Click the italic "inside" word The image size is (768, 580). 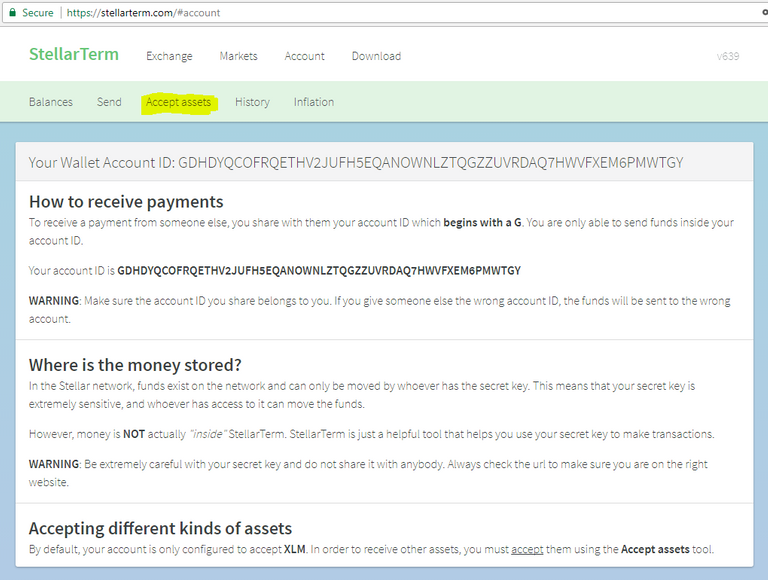208,435
